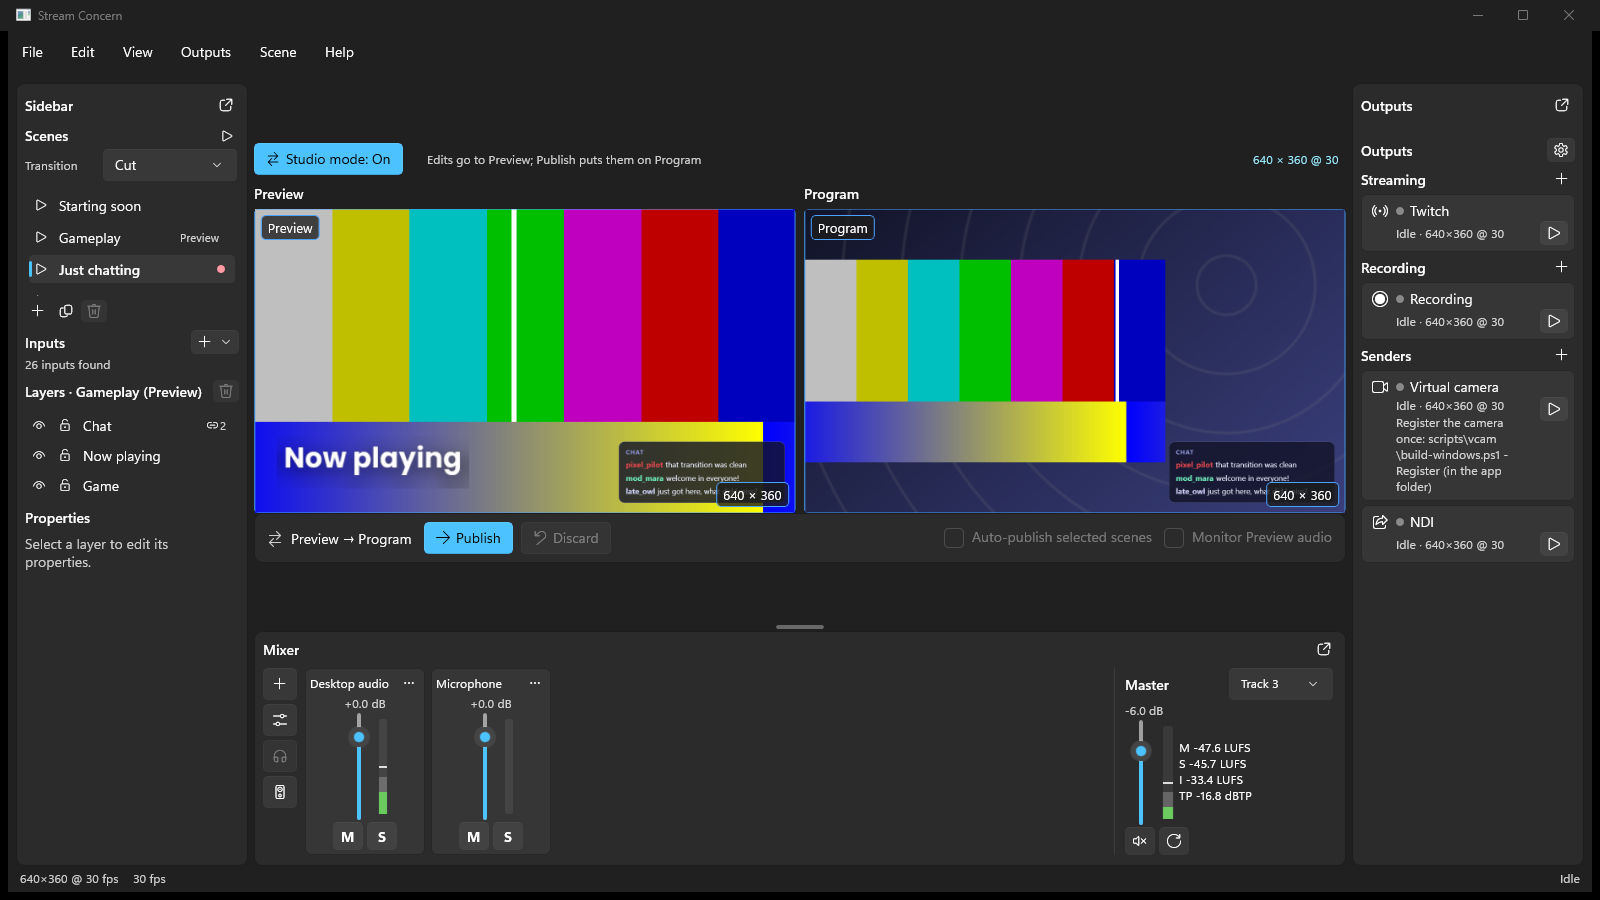Delete layer using Layers trash icon
This screenshot has width=1600, height=900.
pyautogui.click(x=226, y=391)
